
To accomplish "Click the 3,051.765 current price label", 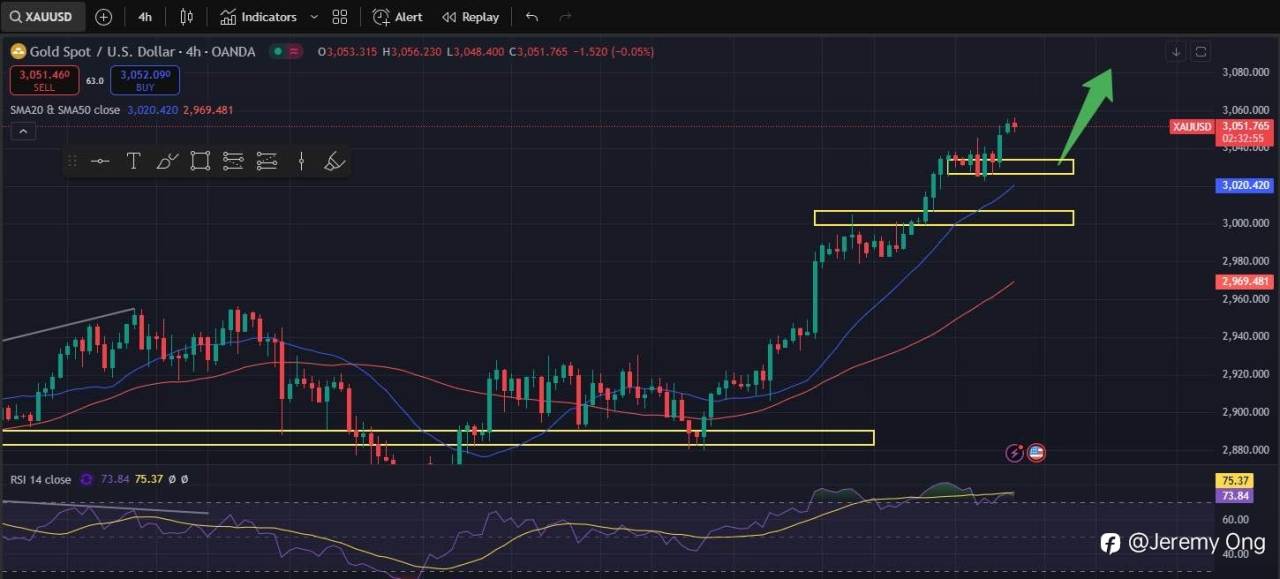I will pos(1245,126).
